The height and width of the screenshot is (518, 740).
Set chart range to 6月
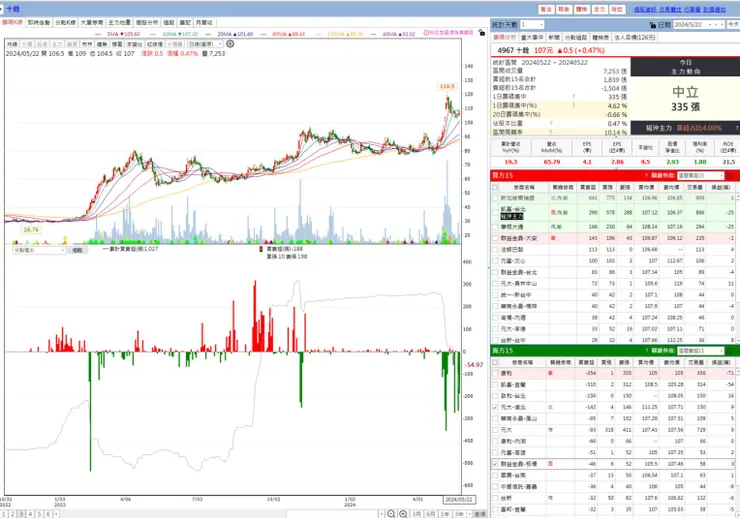coord(430,514)
